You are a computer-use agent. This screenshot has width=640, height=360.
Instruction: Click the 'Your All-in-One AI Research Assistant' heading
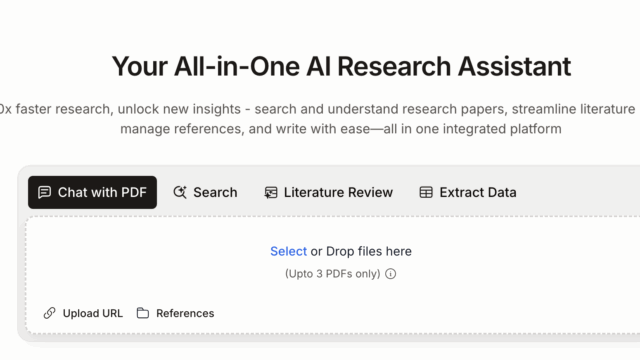(x=341, y=67)
